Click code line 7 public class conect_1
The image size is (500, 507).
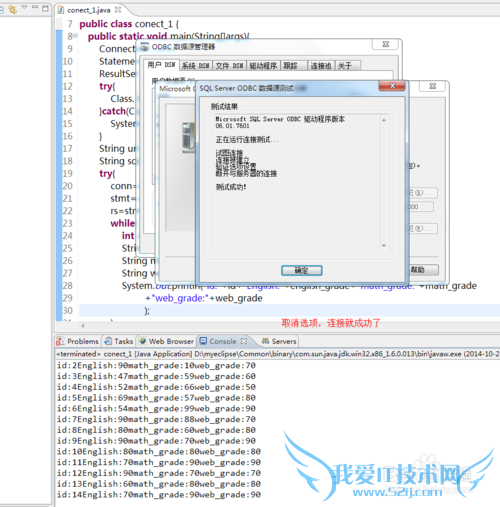point(129,24)
